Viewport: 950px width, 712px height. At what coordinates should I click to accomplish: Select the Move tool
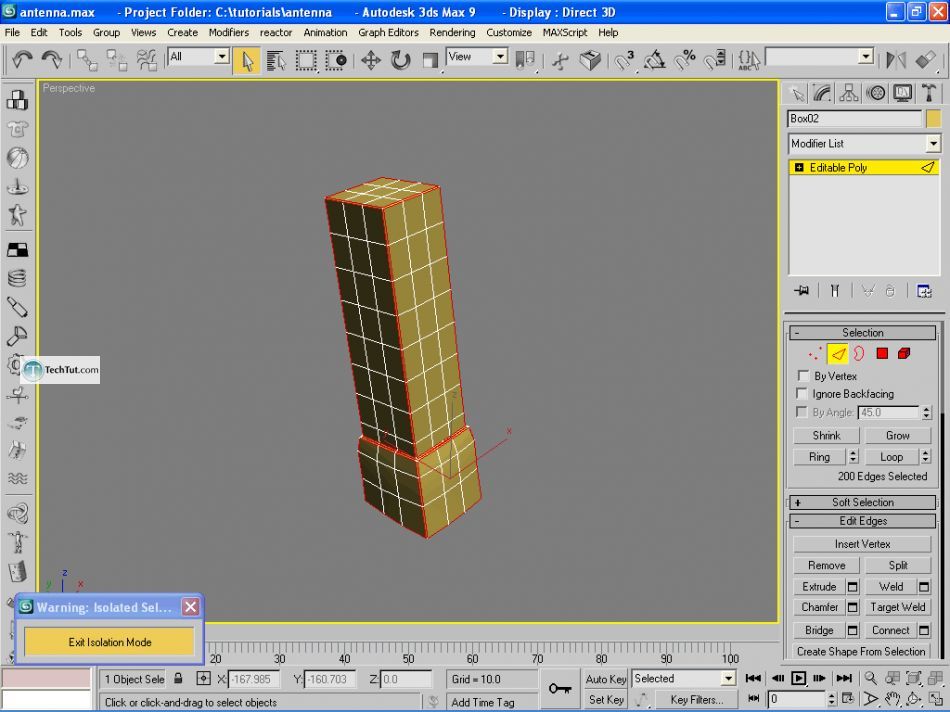tap(371, 61)
